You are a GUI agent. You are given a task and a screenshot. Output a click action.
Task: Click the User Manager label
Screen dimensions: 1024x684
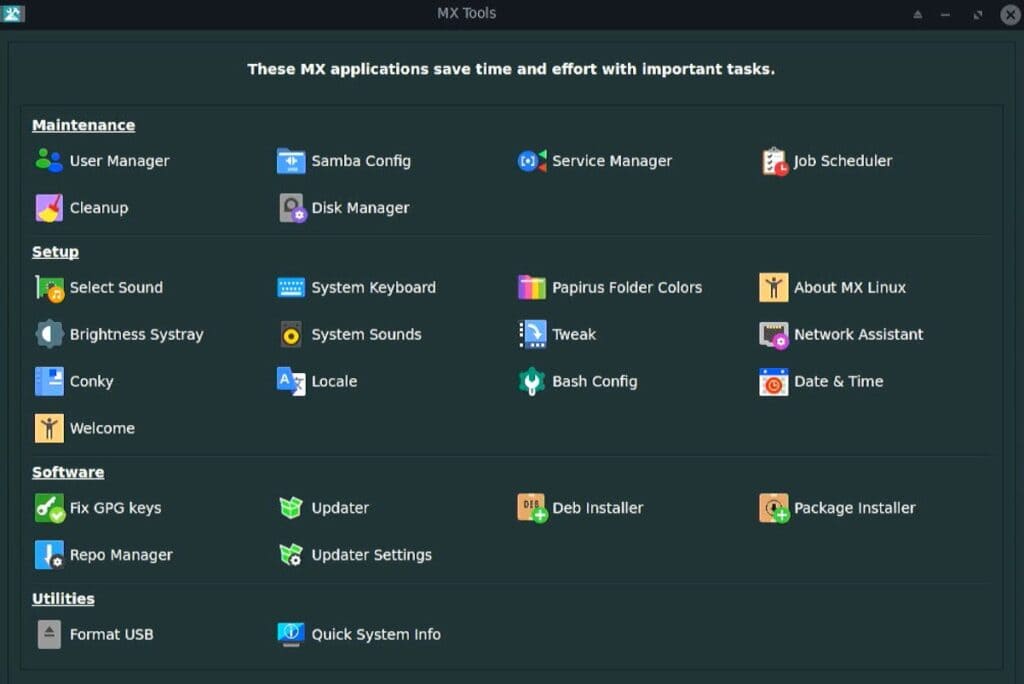coord(120,161)
